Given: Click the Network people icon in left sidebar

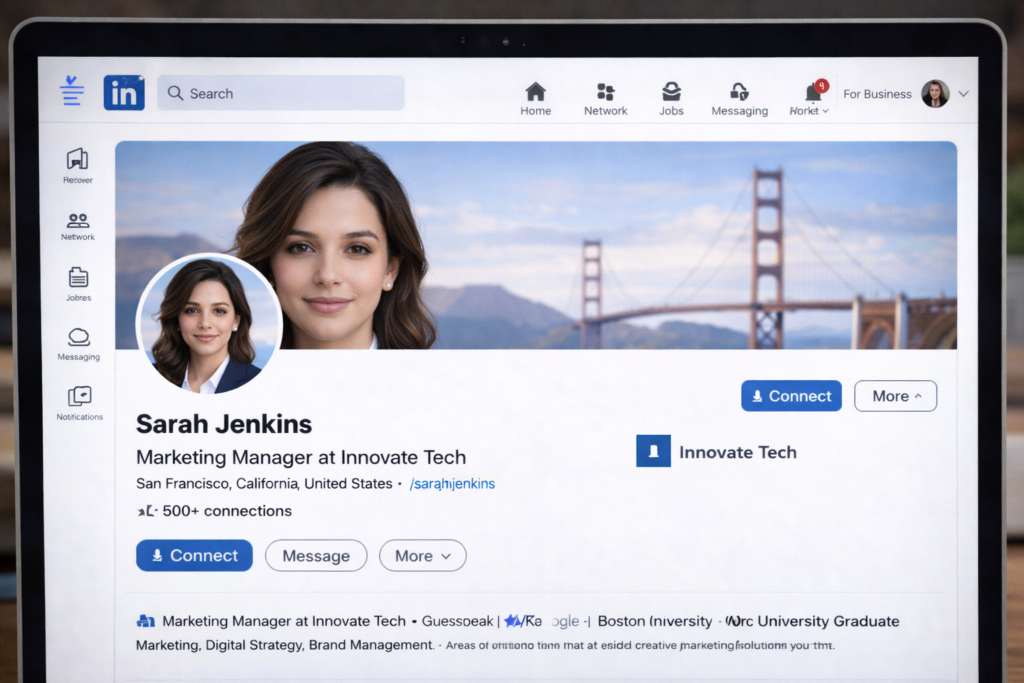Looking at the screenshot, I should click(78, 220).
